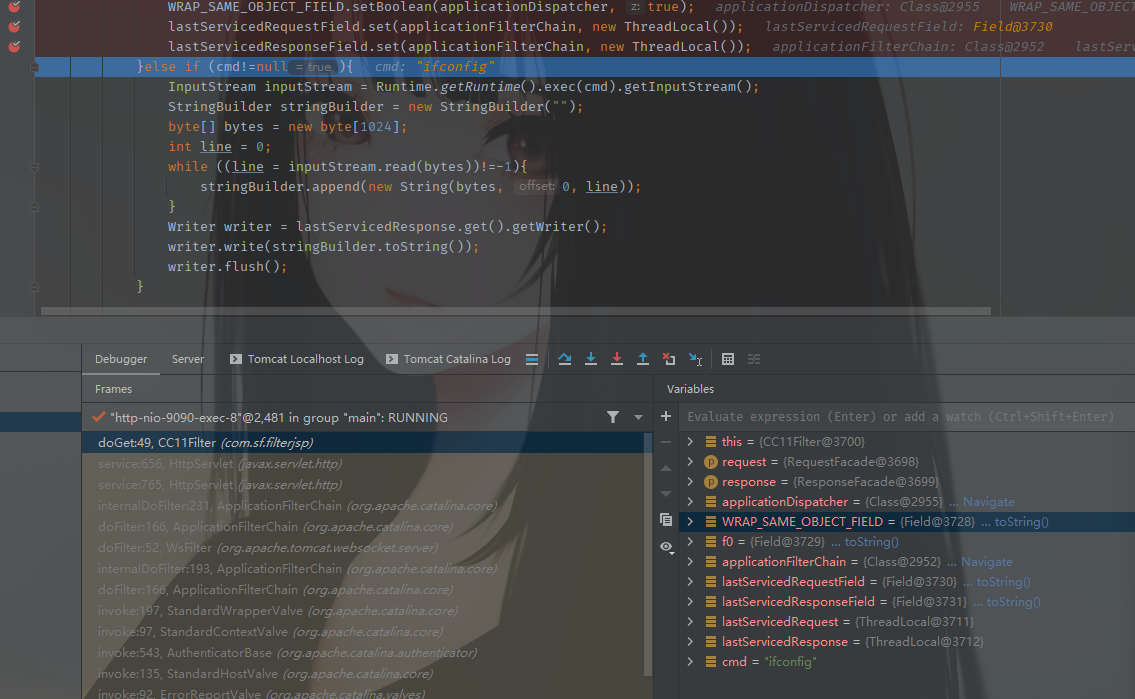The width and height of the screenshot is (1135, 699).
Task: Click toString() link for lastServicedResponseField
Action: coord(1013,602)
